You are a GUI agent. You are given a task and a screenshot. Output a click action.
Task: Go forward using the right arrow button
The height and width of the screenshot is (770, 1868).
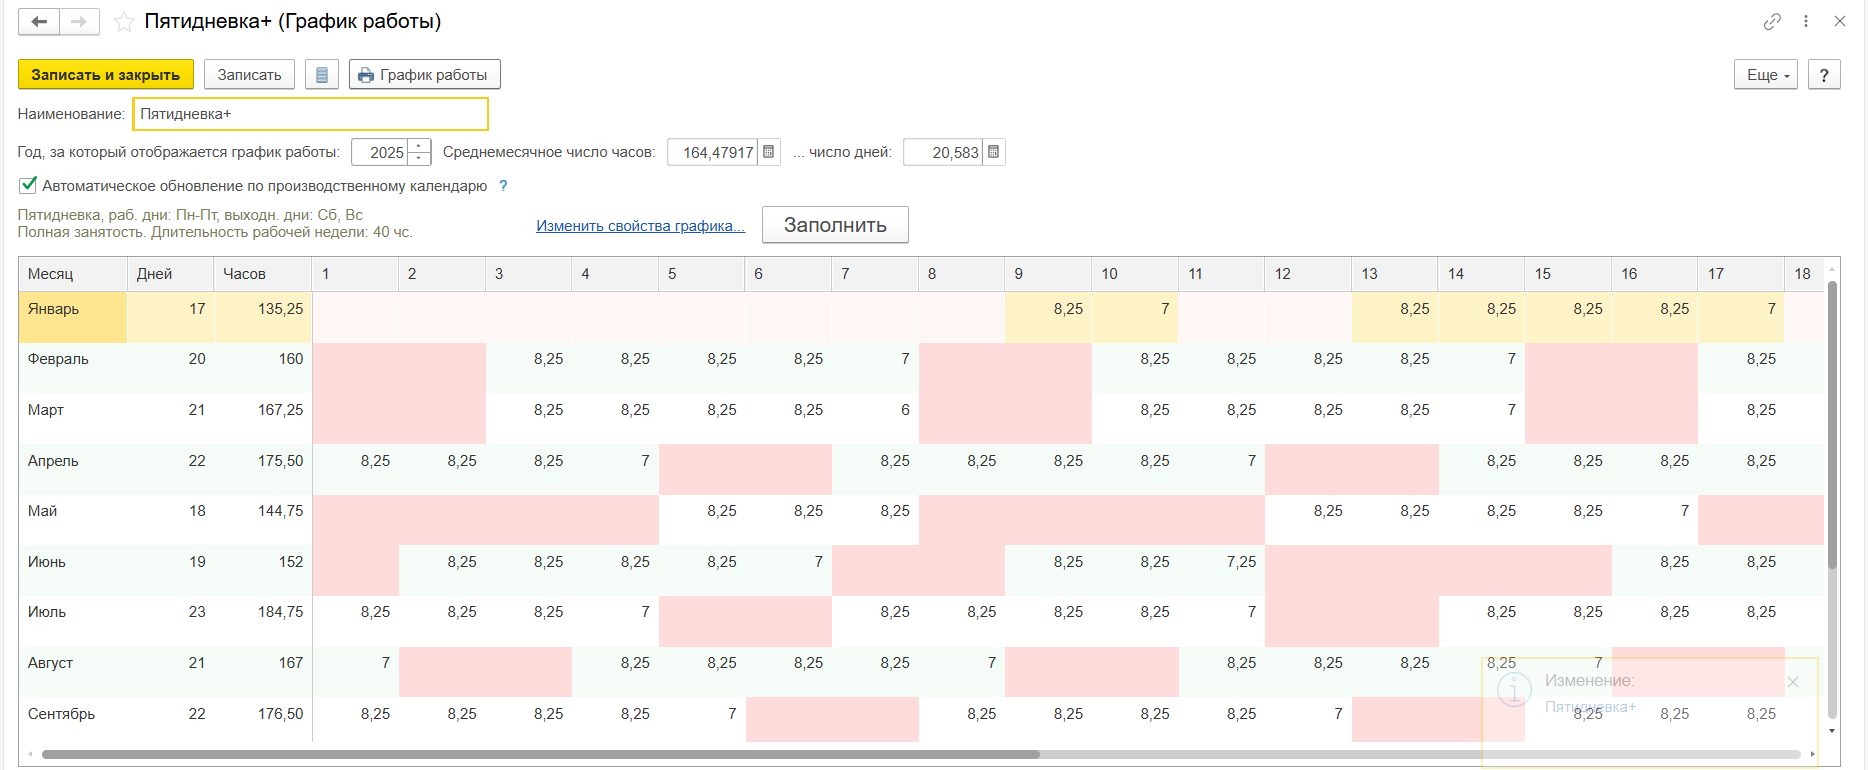point(79,21)
